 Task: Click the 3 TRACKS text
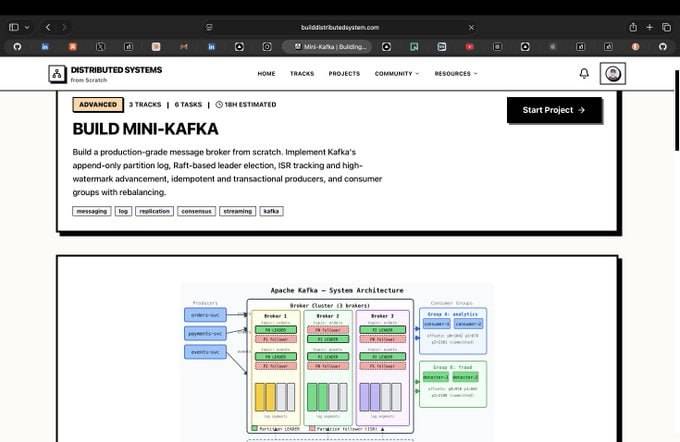[145, 105]
